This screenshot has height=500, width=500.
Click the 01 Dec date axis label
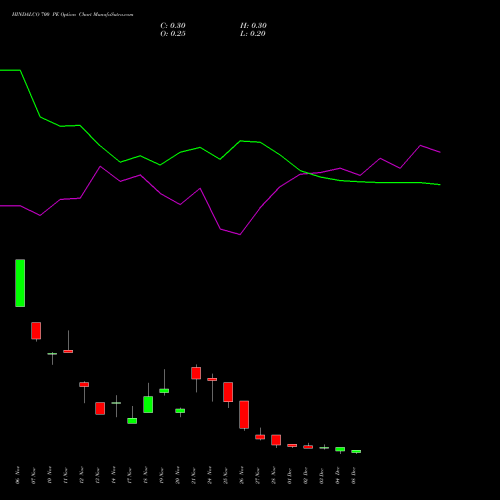click(290, 475)
